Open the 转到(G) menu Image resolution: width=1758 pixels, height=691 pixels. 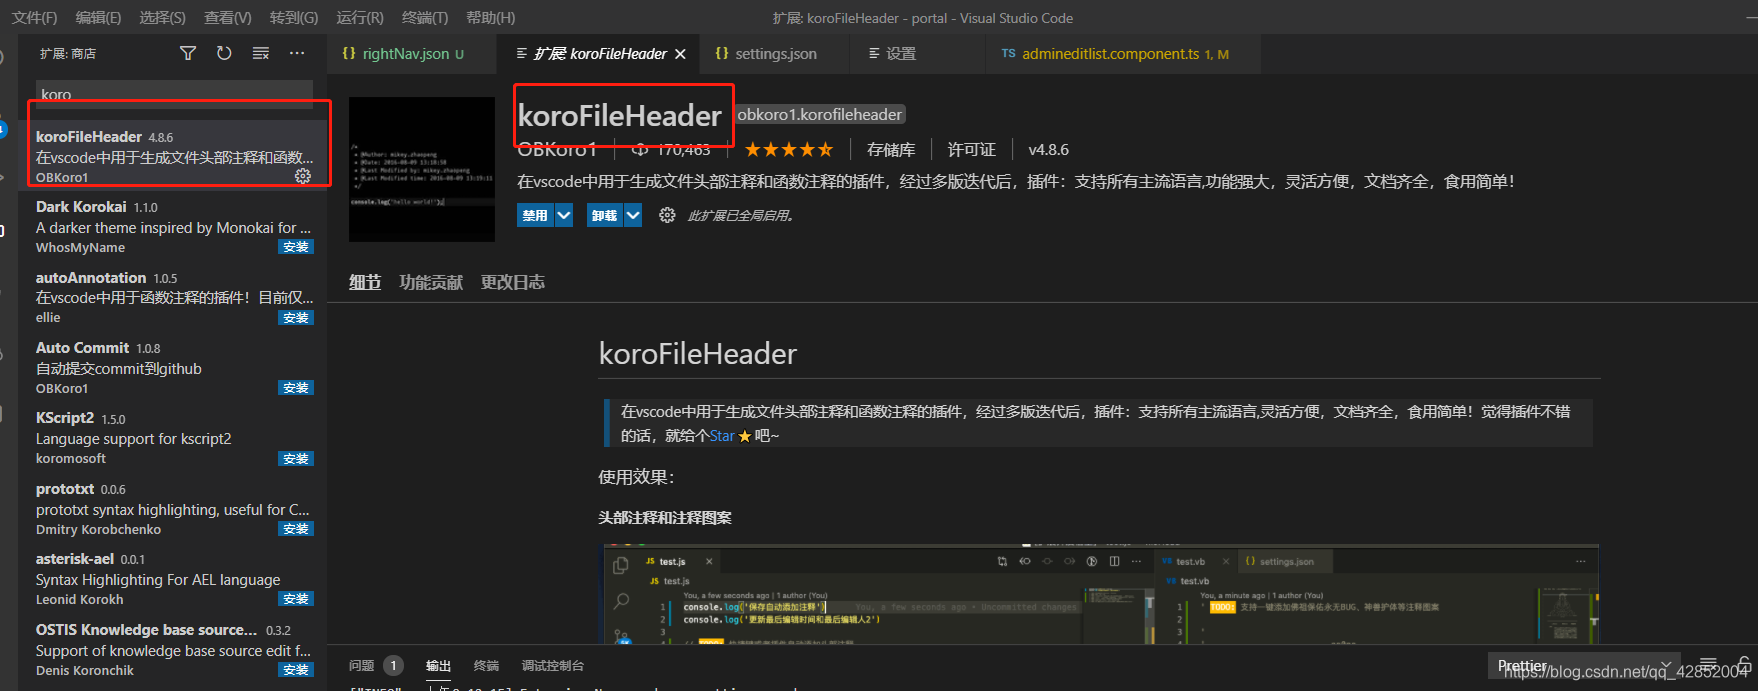294,18
